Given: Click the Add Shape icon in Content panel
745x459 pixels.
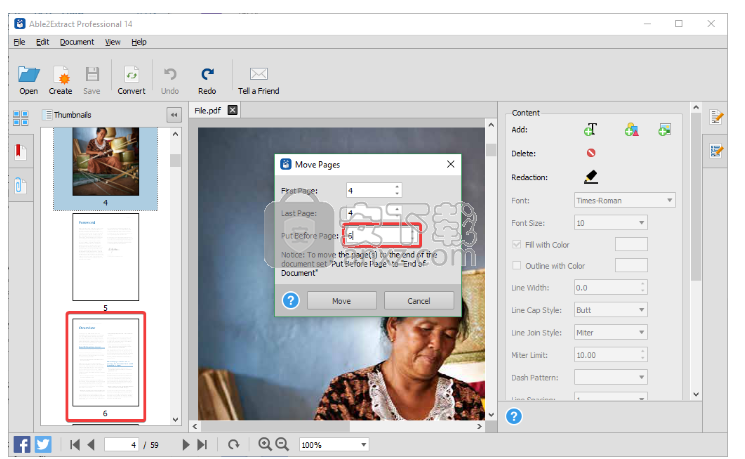Looking at the screenshot, I should click(x=631, y=129).
